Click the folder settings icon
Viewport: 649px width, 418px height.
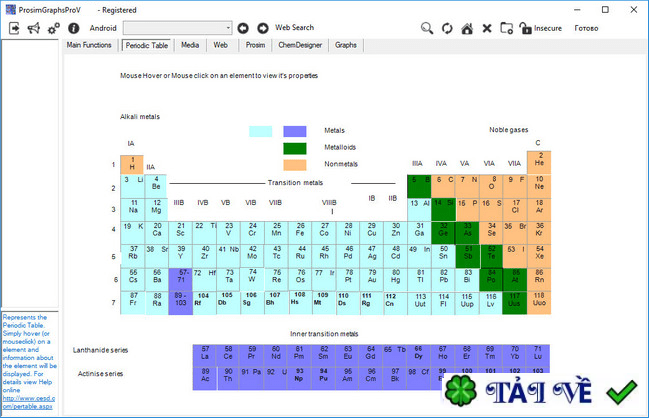(507, 28)
